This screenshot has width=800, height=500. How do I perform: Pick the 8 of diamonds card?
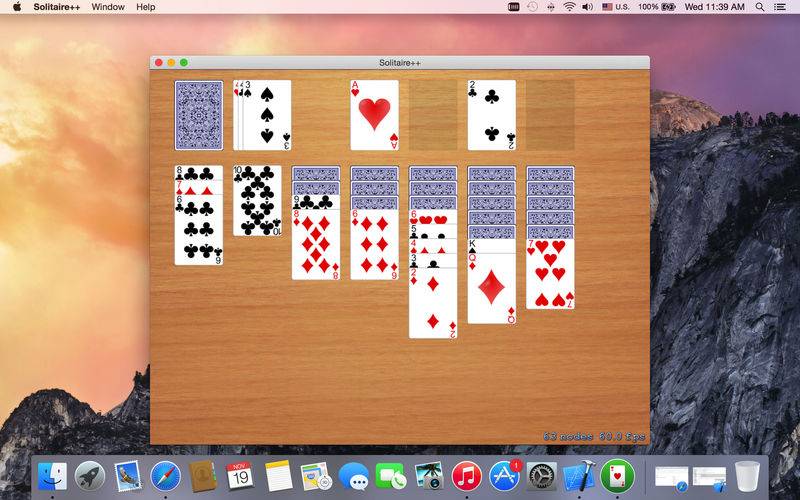tap(316, 245)
